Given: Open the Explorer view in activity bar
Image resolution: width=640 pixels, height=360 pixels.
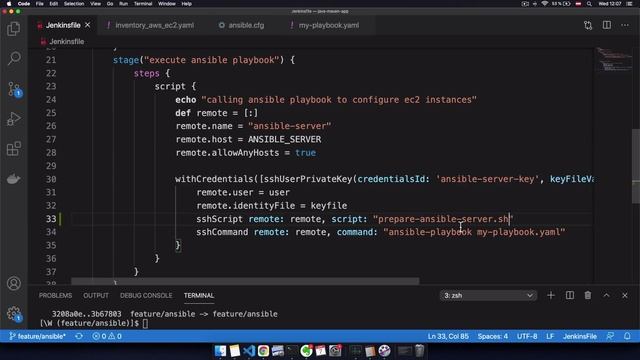Looking at the screenshot, I should (x=13, y=29).
